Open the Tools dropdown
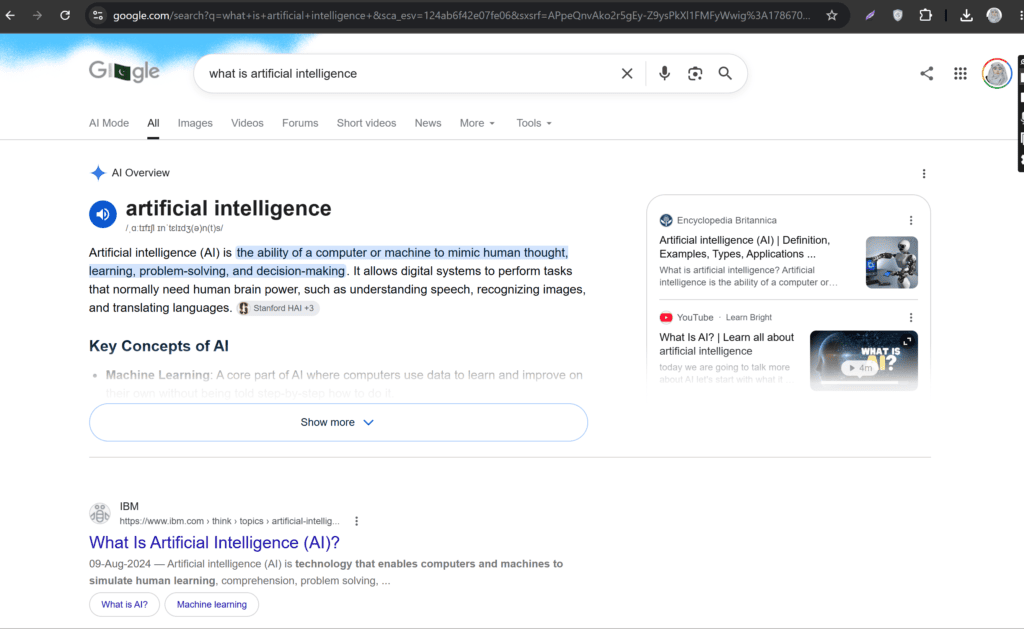1024x629 pixels. coord(534,123)
